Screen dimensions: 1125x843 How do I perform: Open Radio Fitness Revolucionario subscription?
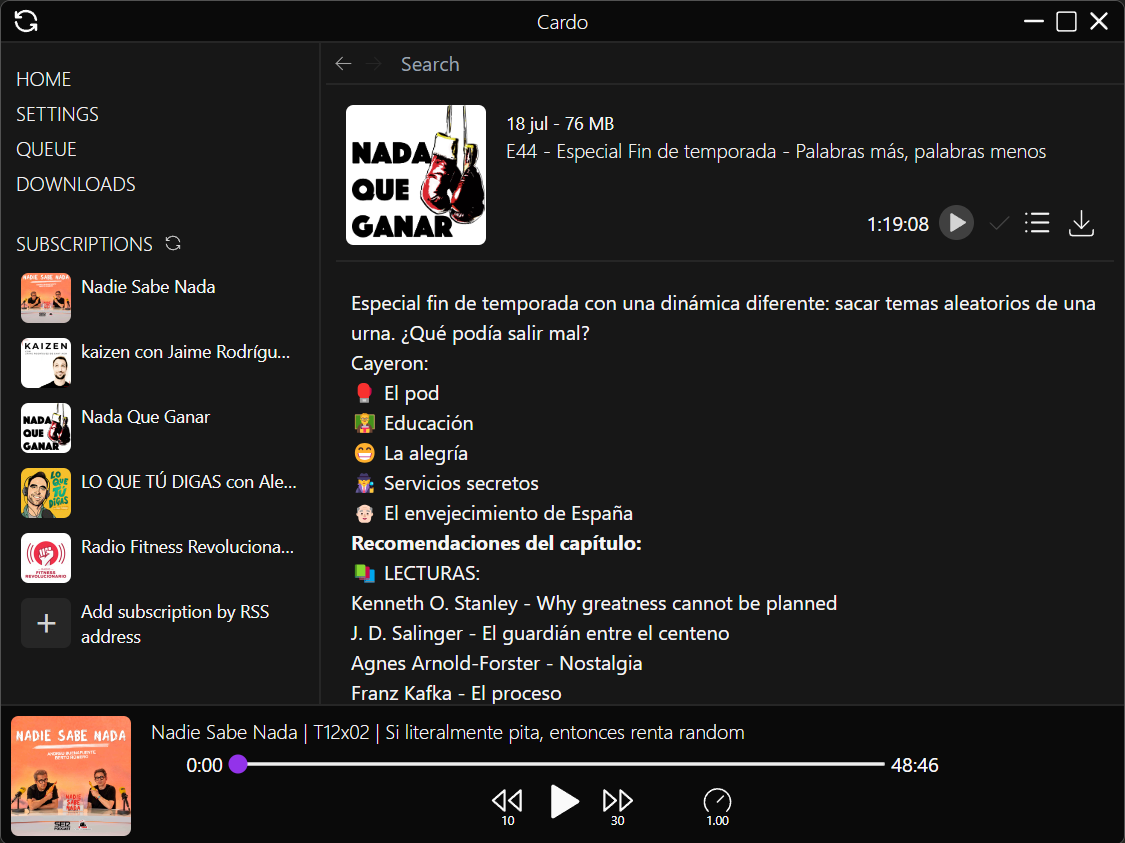click(161, 558)
